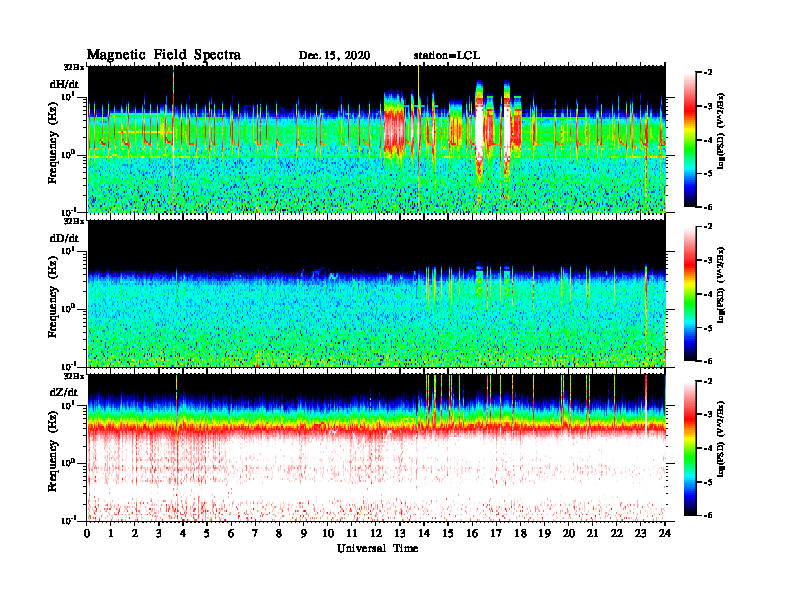The height and width of the screenshot is (612, 792).
Task: Click the hour 1 tick label on the time axis
Action: click(111, 534)
